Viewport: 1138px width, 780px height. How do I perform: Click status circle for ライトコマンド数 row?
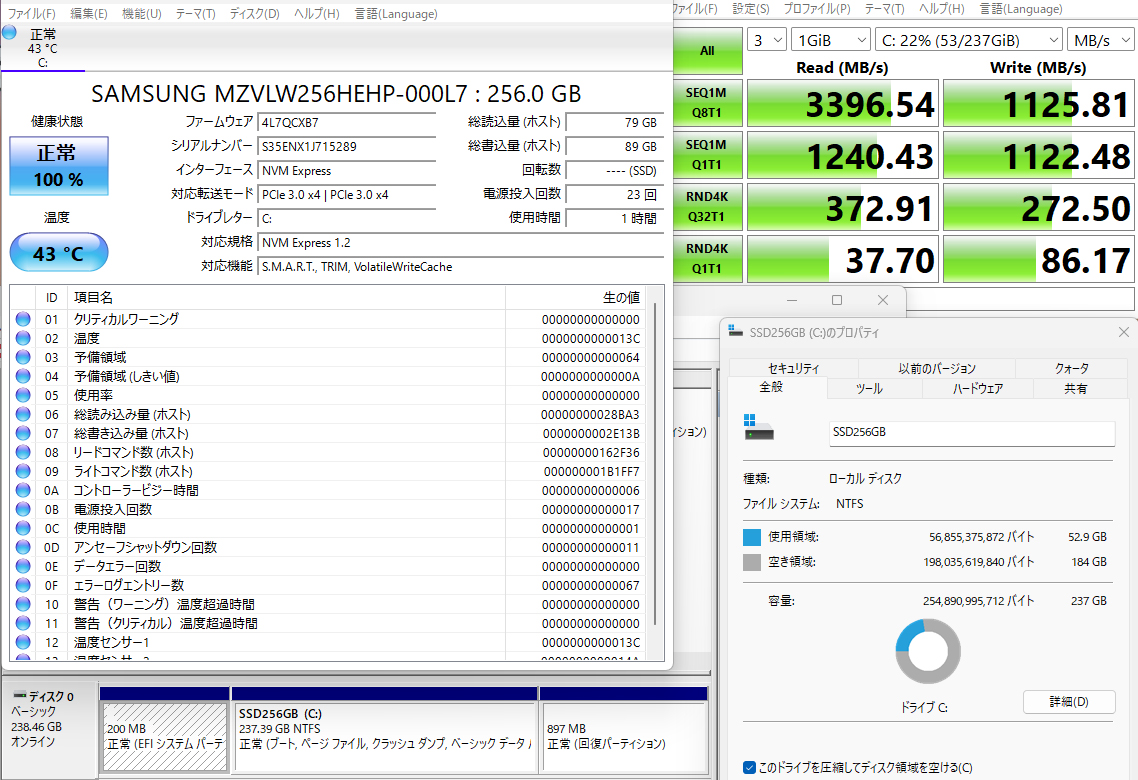[x=23, y=471]
